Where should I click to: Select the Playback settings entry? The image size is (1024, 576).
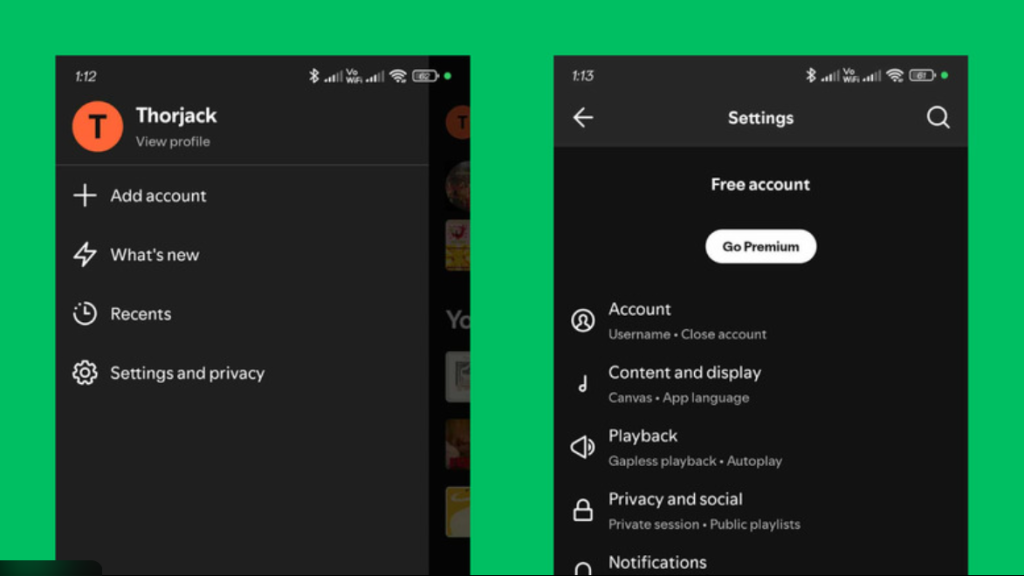(x=695, y=447)
